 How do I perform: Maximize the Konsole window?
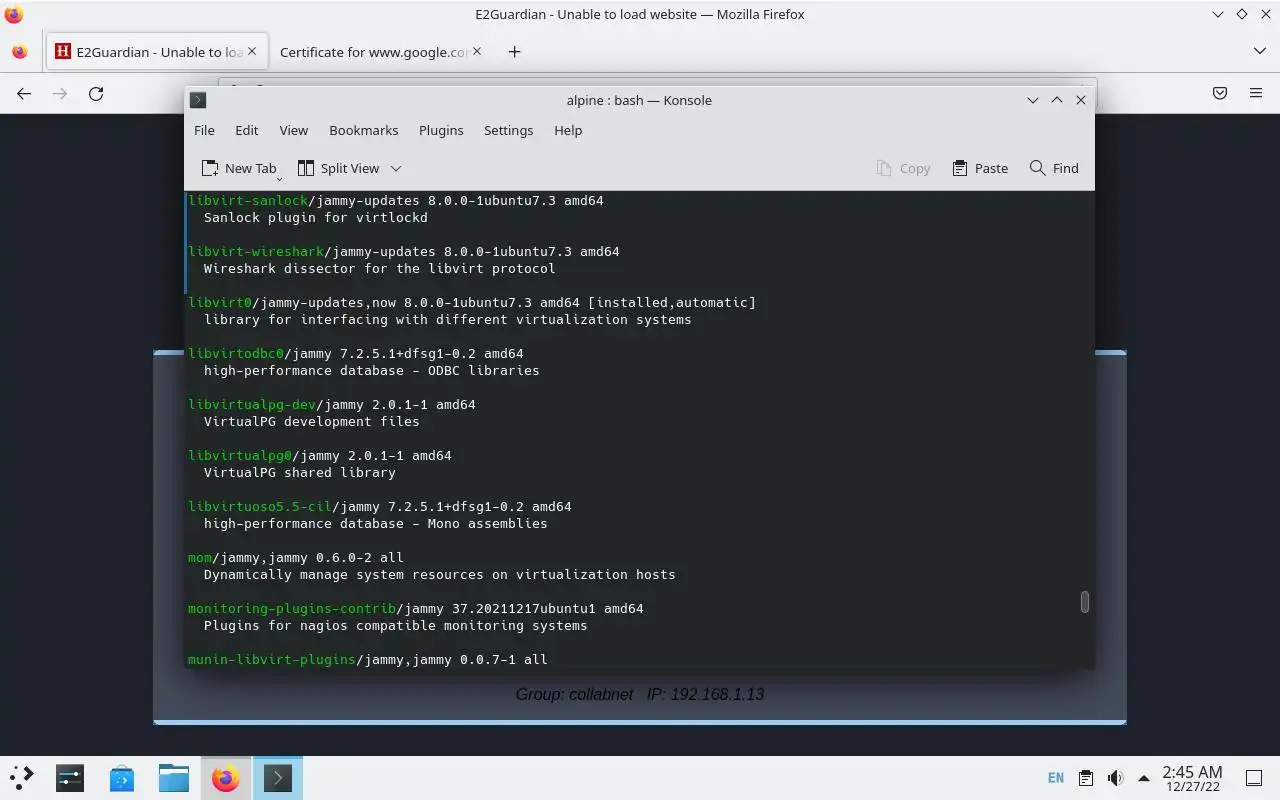tap(1057, 100)
